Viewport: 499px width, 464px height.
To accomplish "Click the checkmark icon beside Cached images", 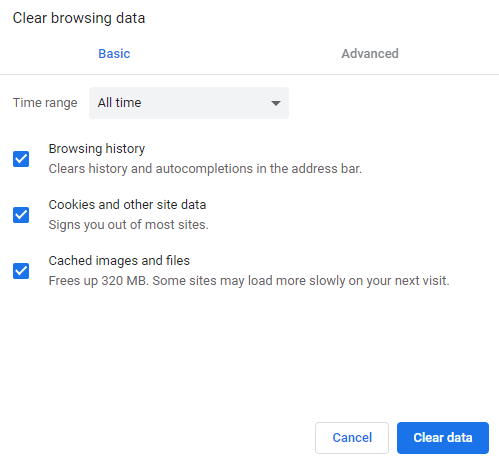I will click(x=21, y=271).
